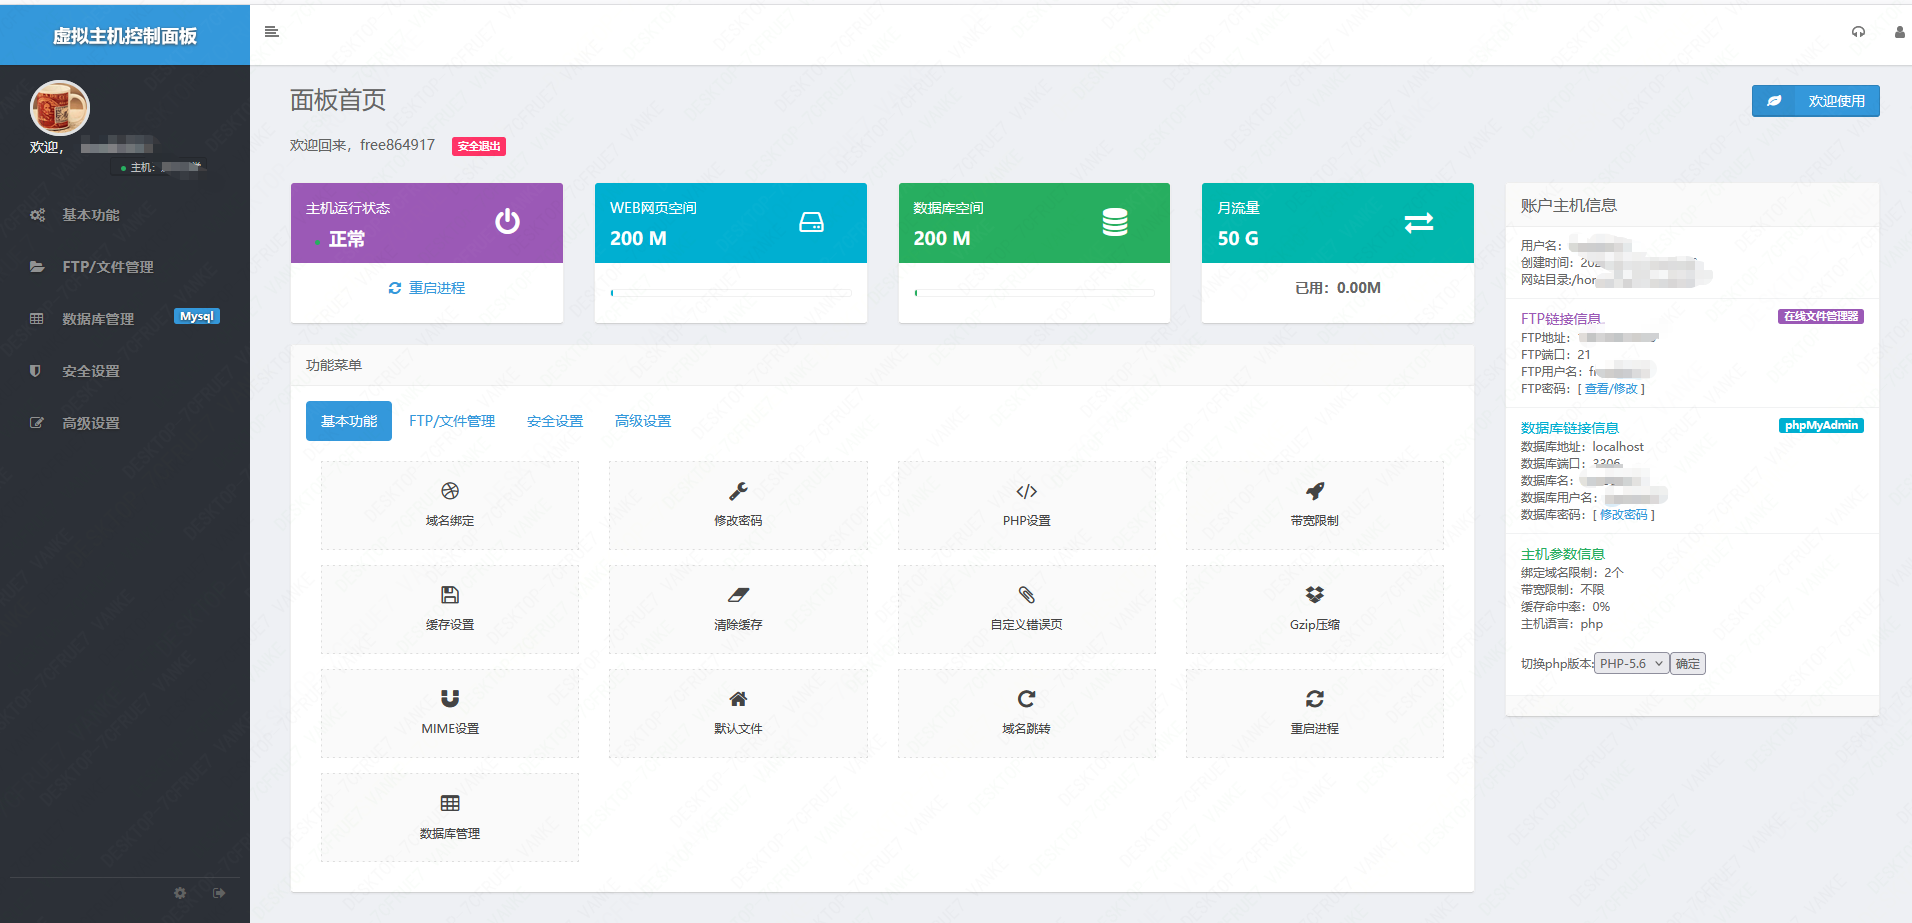The width and height of the screenshot is (1912, 923).
Task: Switch to the 安全设置 tab
Action: tap(554, 422)
